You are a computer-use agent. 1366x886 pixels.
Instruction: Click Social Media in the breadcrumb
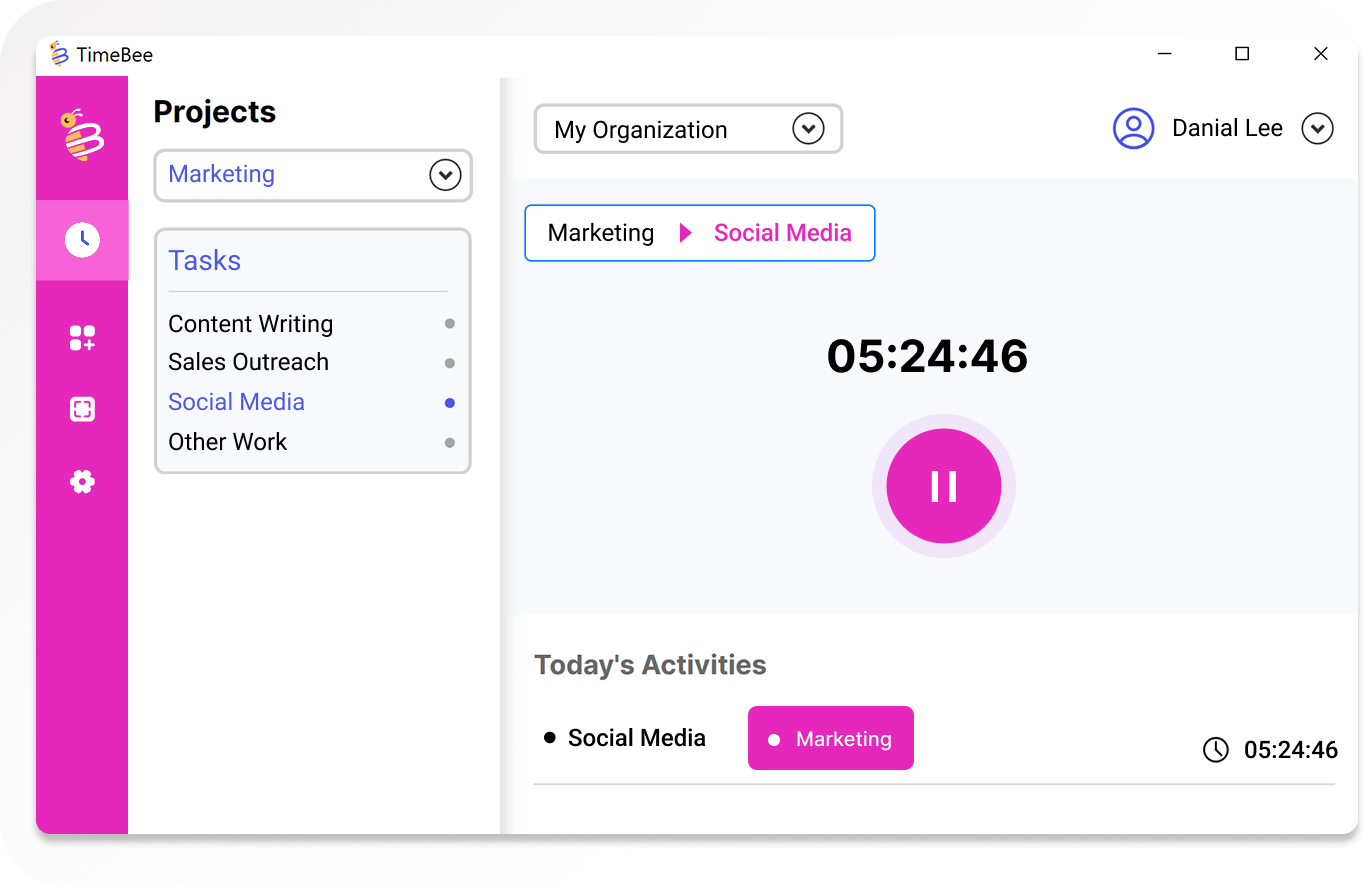[782, 233]
